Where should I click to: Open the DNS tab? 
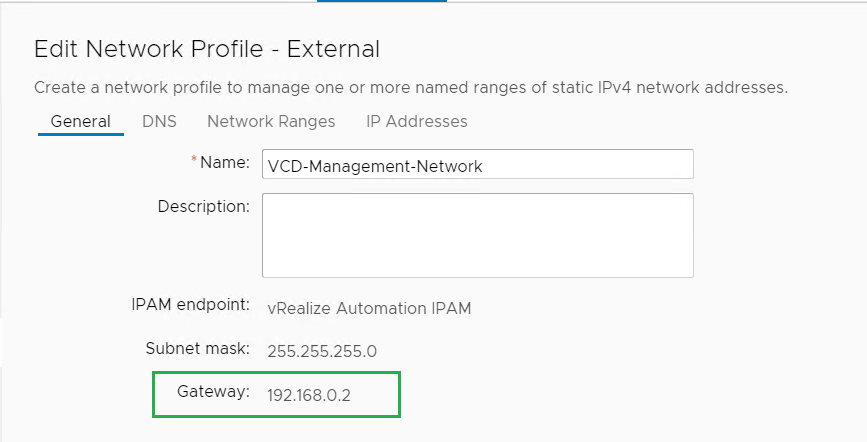coord(159,121)
